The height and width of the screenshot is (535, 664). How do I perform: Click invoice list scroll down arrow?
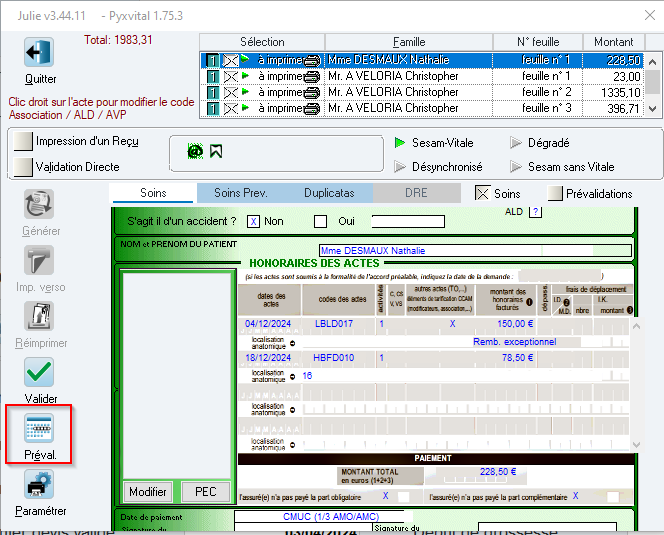tap(653, 109)
